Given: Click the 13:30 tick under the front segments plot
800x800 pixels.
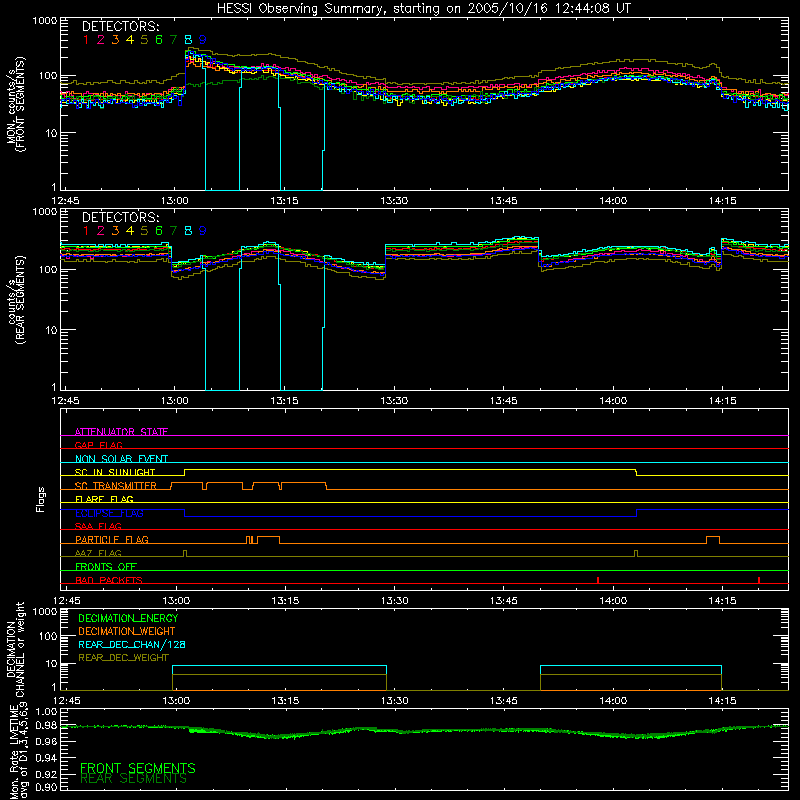Looking at the screenshot, I should tap(394, 201).
